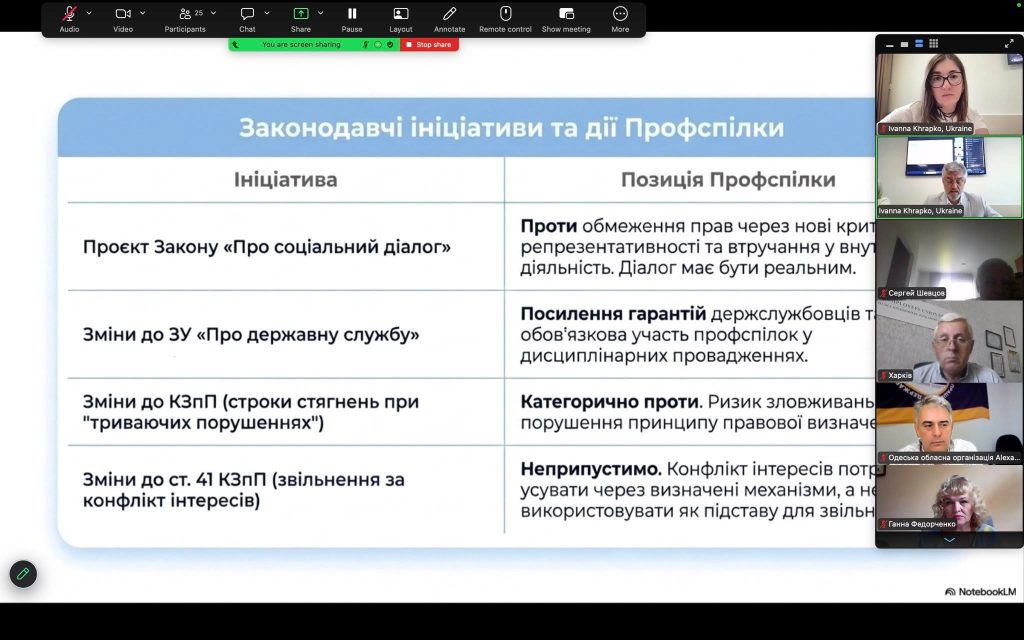Screen dimensions: 1024x640
Task: Open audio options caret next to Audio
Action: pos(89,13)
